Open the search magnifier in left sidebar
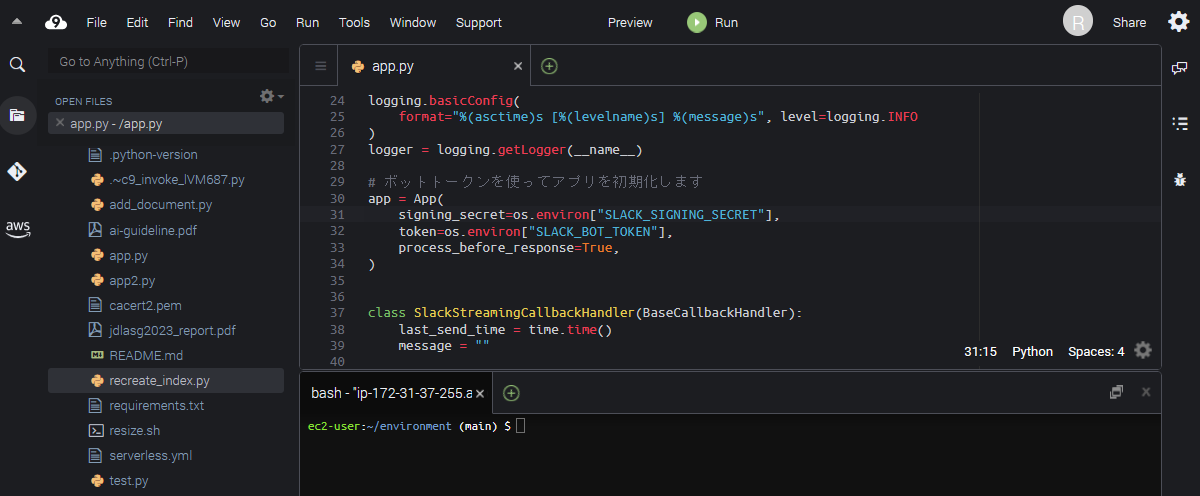 click(x=17, y=65)
